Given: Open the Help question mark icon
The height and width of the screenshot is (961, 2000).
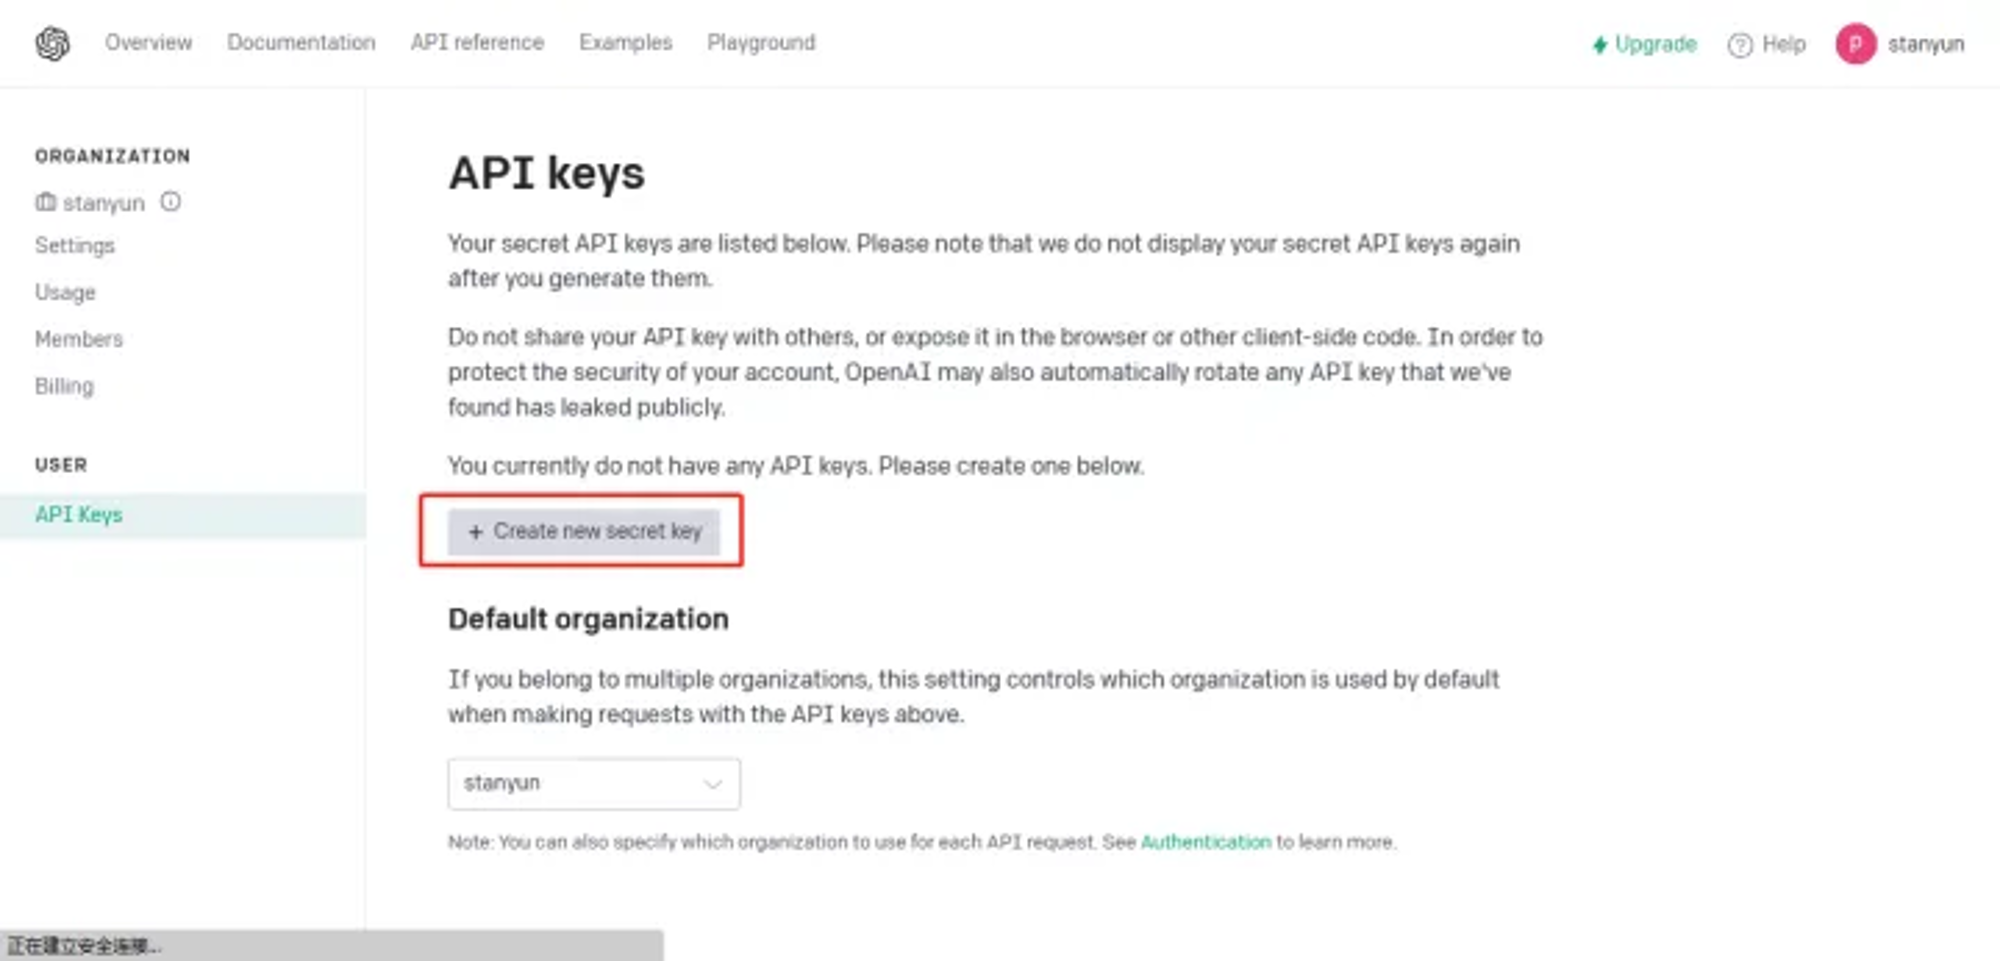Looking at the screenshot, I should point(1740,45).
